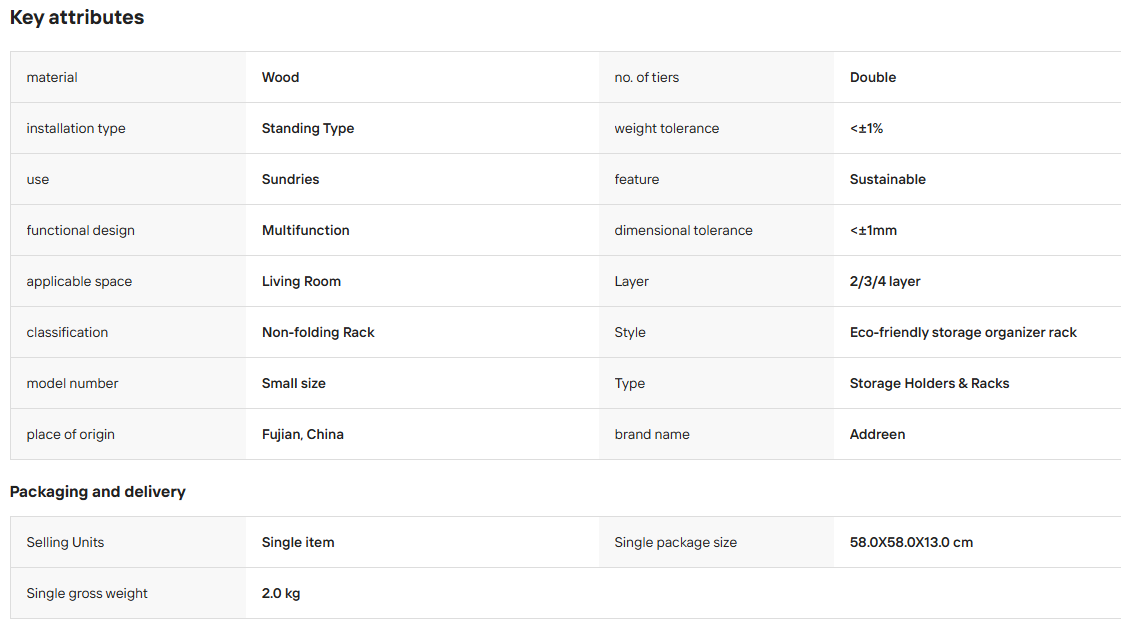
Task: Select the Small size model number
Action: (294, 383)
